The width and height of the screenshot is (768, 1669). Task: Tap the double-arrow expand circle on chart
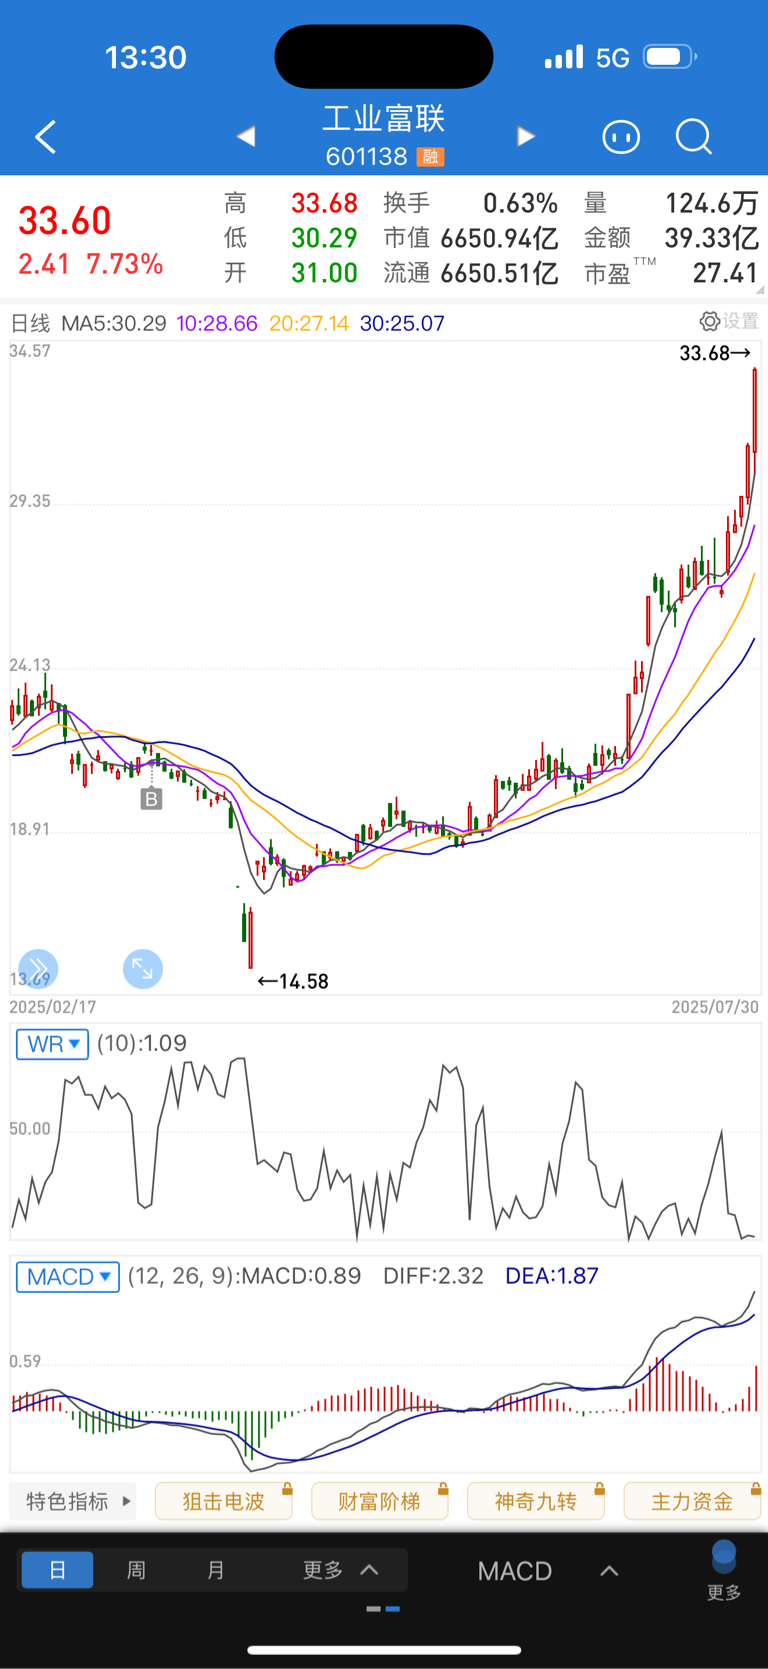point(39,968)
